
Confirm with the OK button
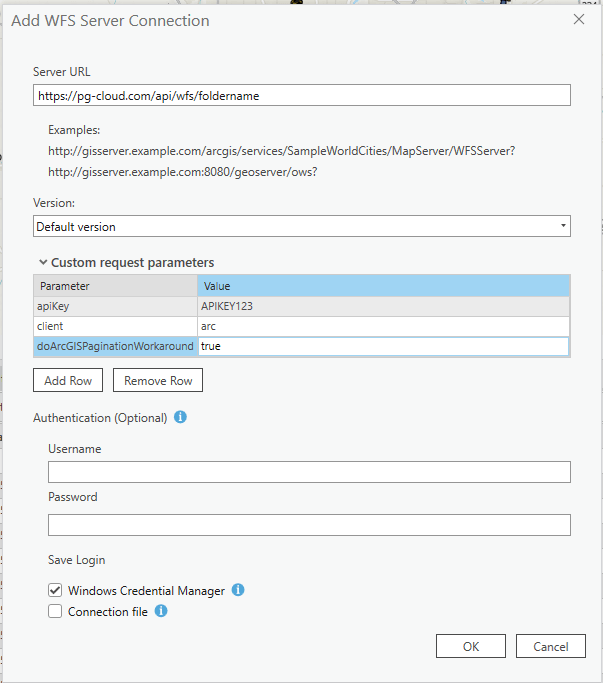tap(471, 646)
